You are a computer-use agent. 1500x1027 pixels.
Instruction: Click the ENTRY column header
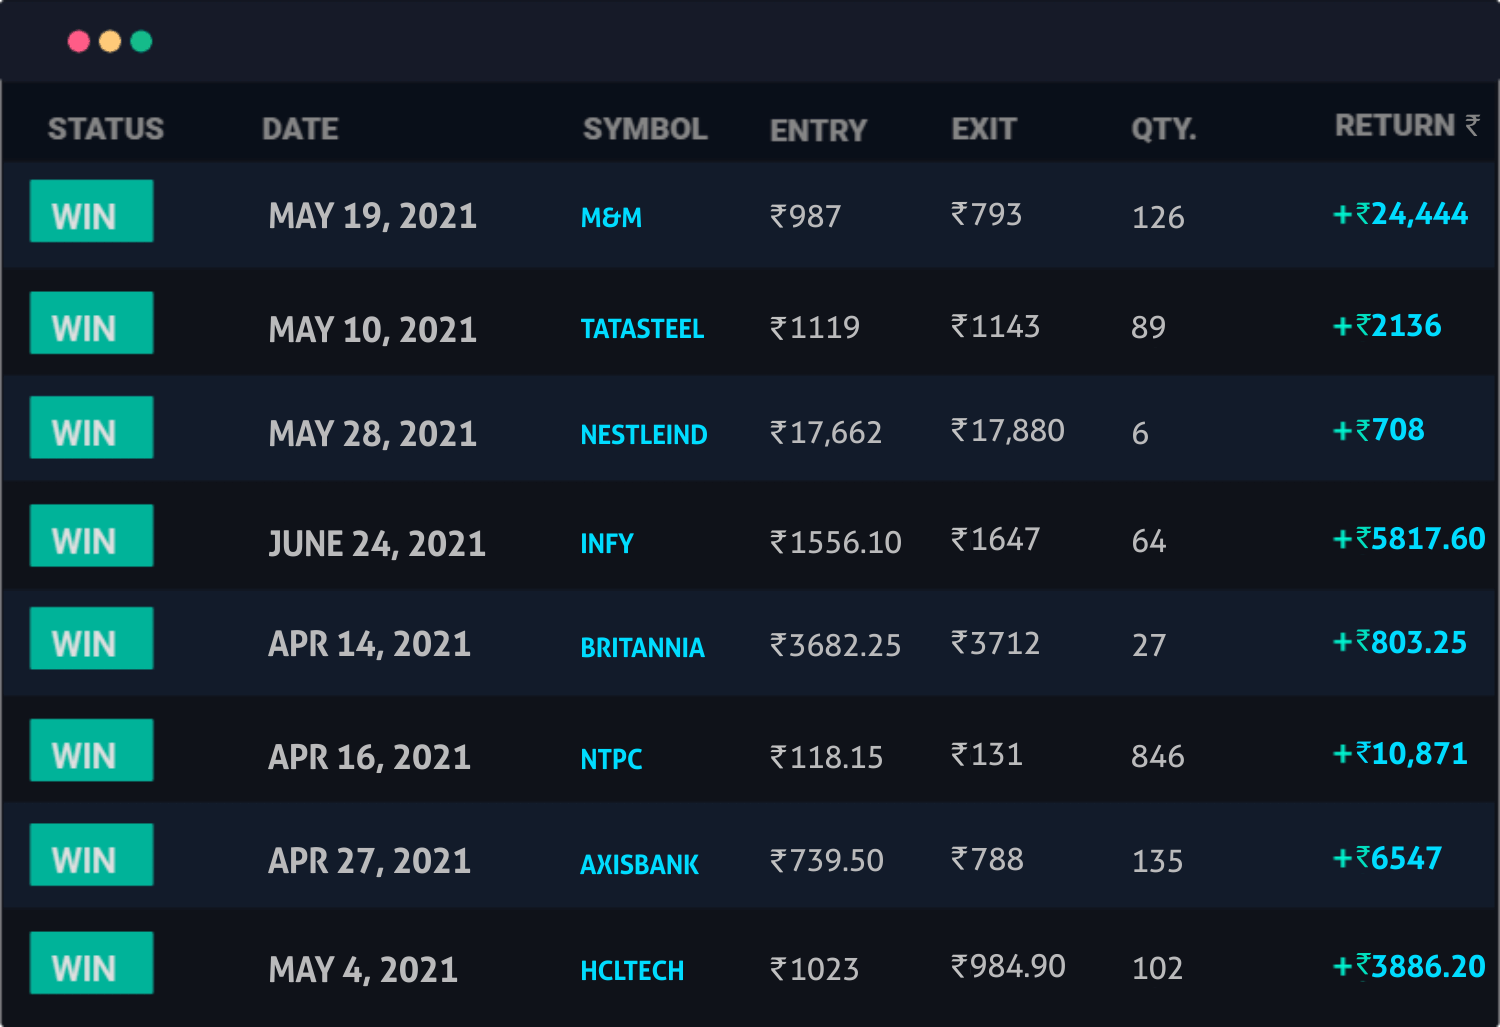818,131
